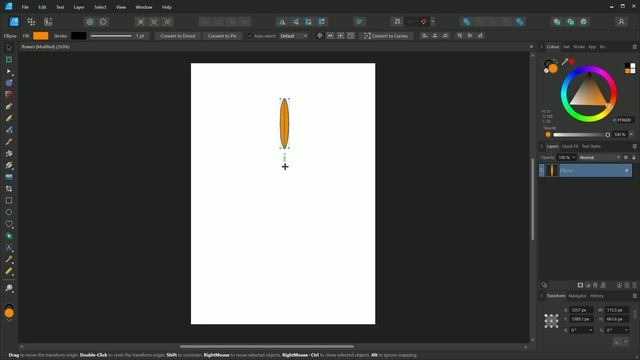Open the Help menu
This screenshot has width=640, height=360.
pyautogui.click(x=167, y=7)
